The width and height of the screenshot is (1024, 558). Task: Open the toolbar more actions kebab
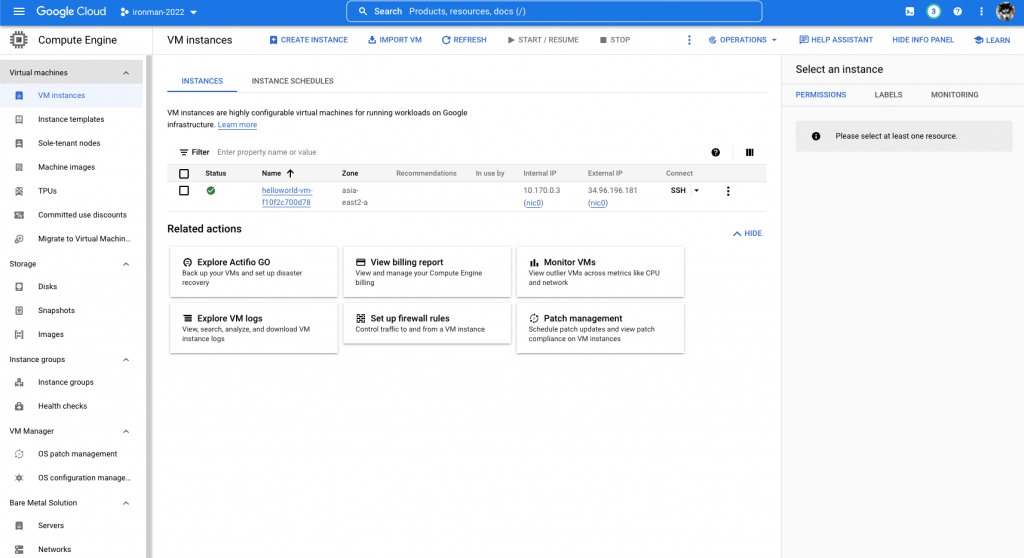pyautogui.click(x=689, y=40)
